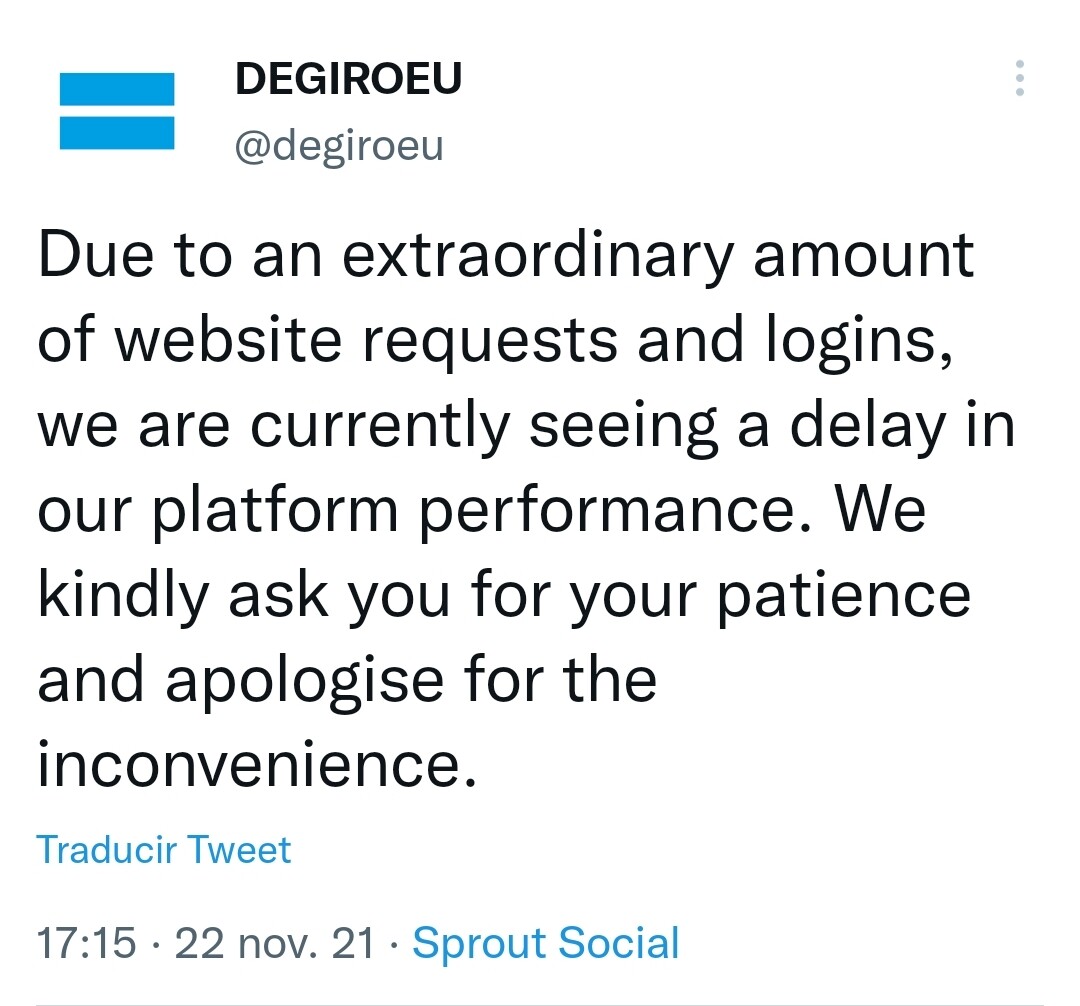Click the word 'delay' in the tweet

pos(868,428)
